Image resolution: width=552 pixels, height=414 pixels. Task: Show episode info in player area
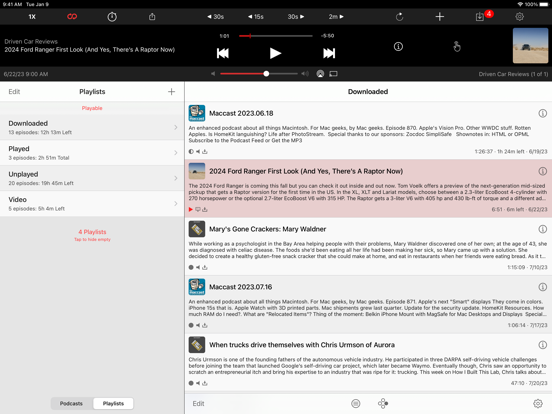point(398,46)
